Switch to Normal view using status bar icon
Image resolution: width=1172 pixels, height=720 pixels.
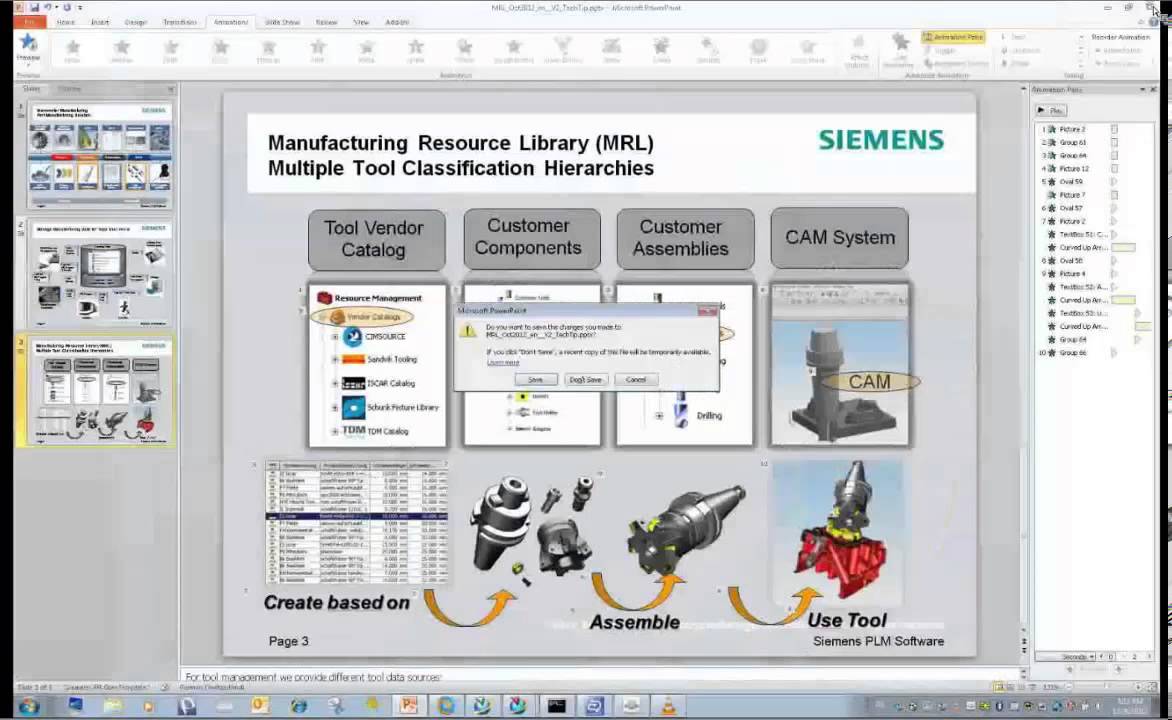[999, 687]
